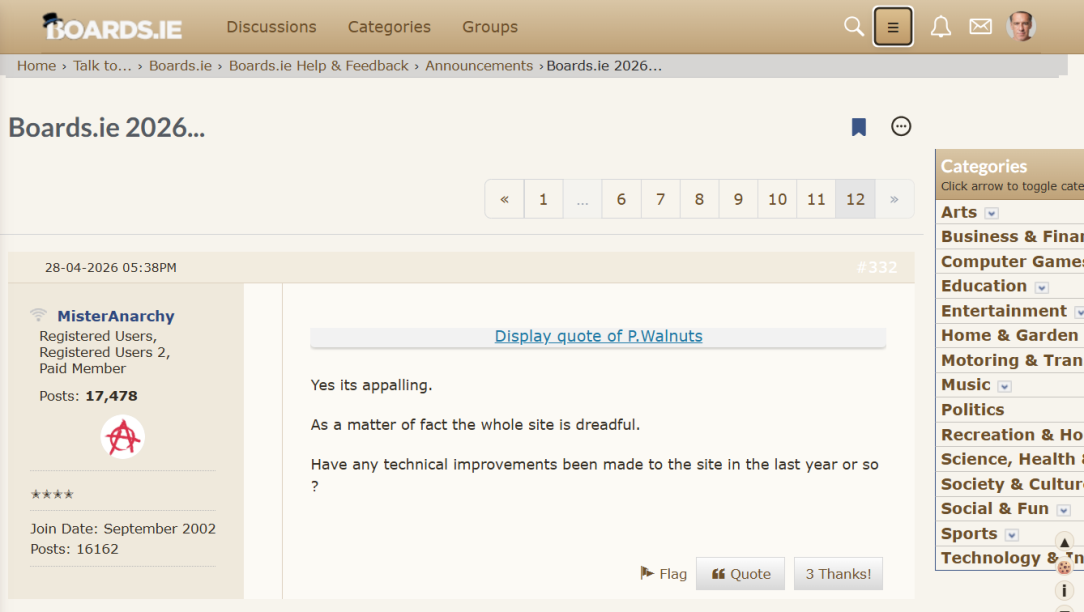Jump to page 6 of thread

622,199
